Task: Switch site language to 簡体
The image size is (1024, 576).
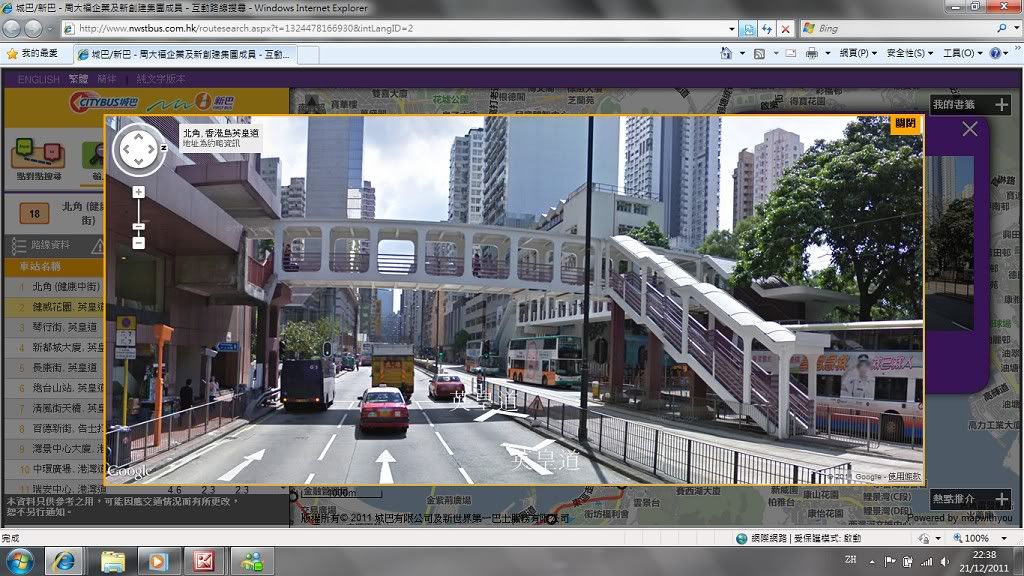Action: (x=106, y=79)
